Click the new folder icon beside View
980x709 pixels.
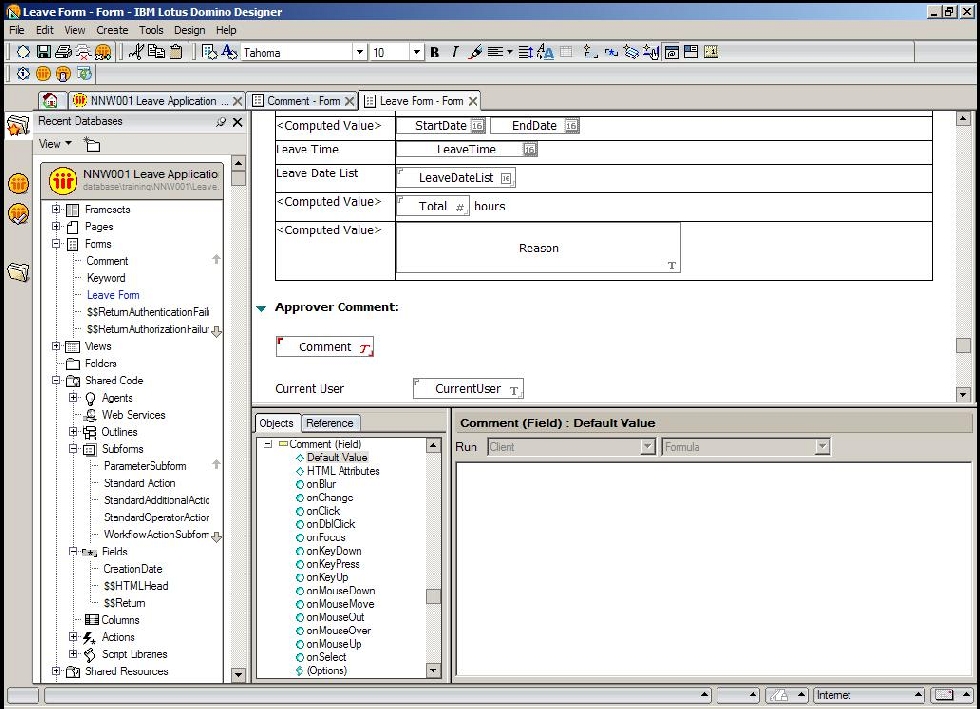92,144
